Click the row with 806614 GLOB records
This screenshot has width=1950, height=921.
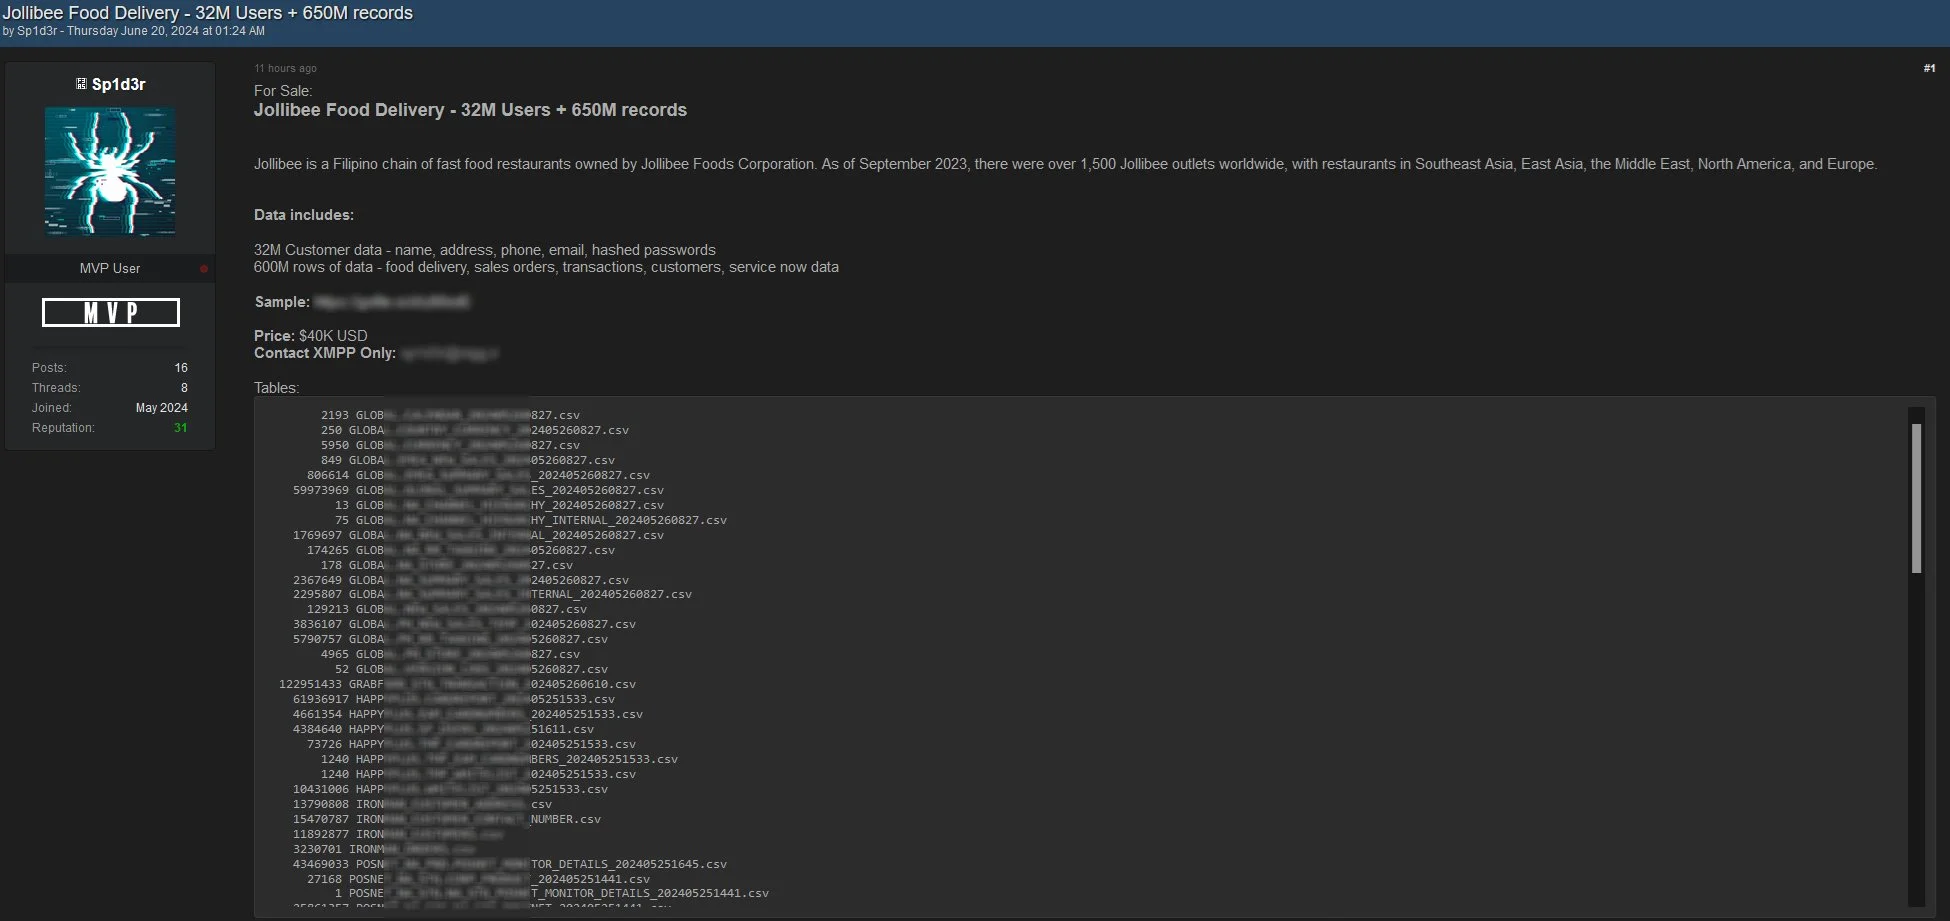pos(478,475)
